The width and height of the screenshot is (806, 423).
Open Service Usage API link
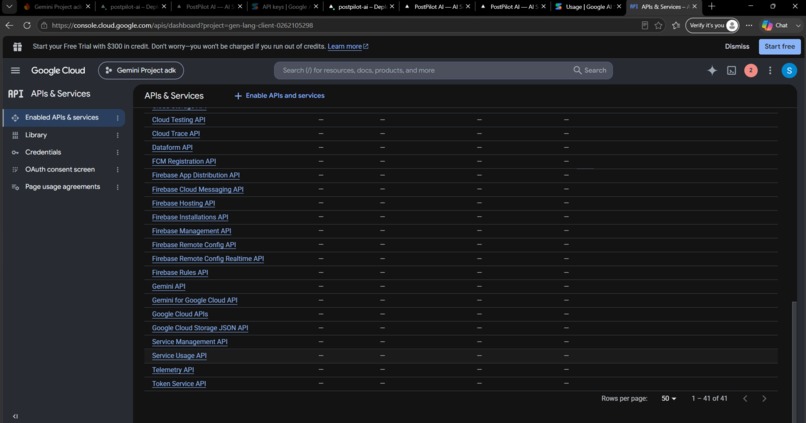(x=179, y=356)
